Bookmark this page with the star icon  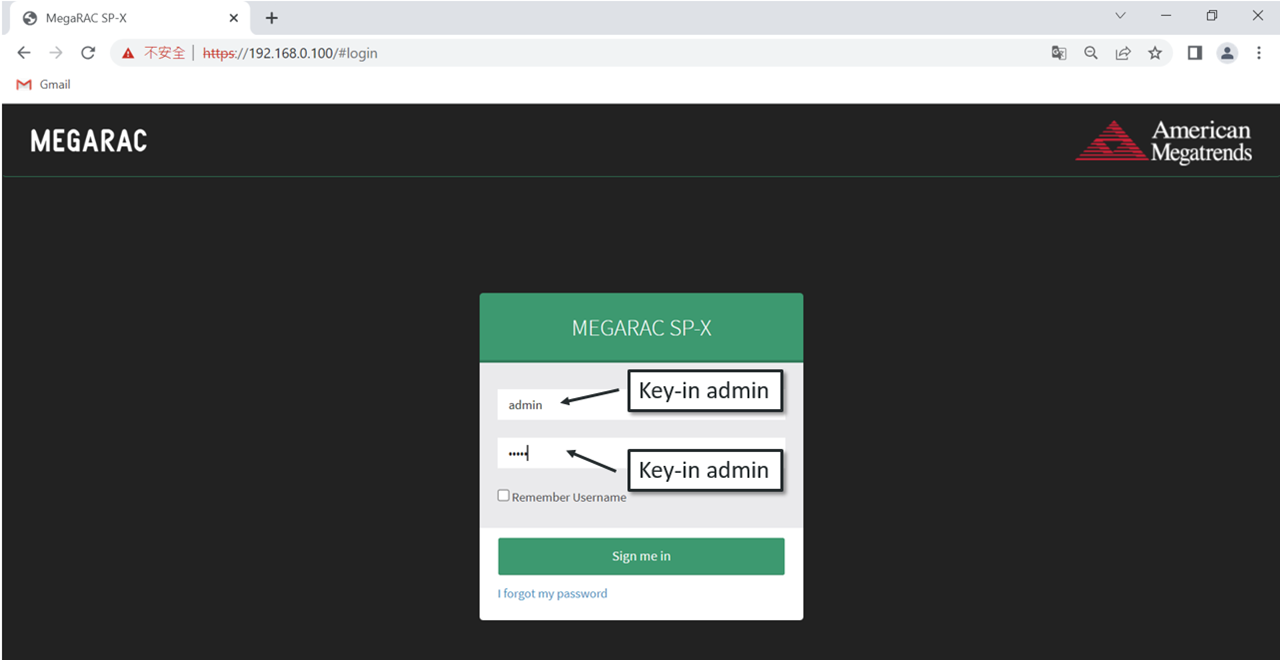coord(1155,53)
